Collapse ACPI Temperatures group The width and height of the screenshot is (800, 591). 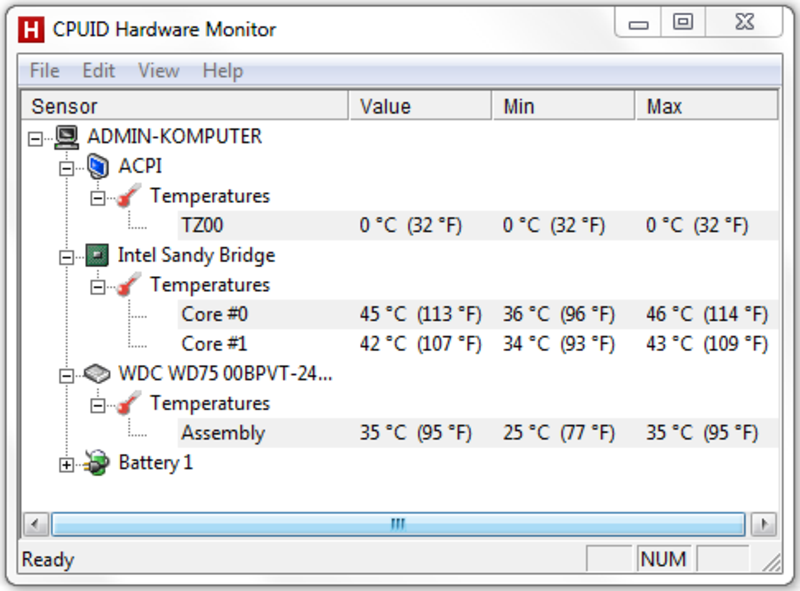point(97,198)
